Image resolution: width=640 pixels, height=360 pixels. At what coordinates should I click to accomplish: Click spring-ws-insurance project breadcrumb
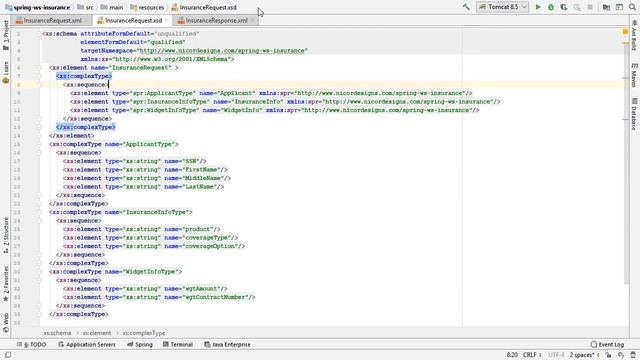(x=38, y=7)
